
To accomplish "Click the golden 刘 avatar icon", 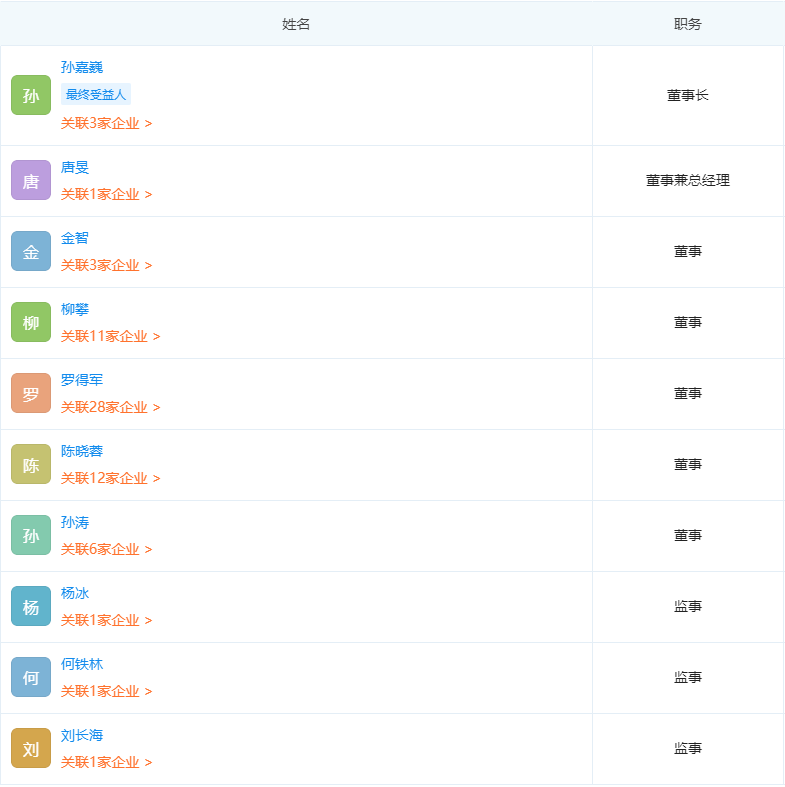I will coord(31,748).
